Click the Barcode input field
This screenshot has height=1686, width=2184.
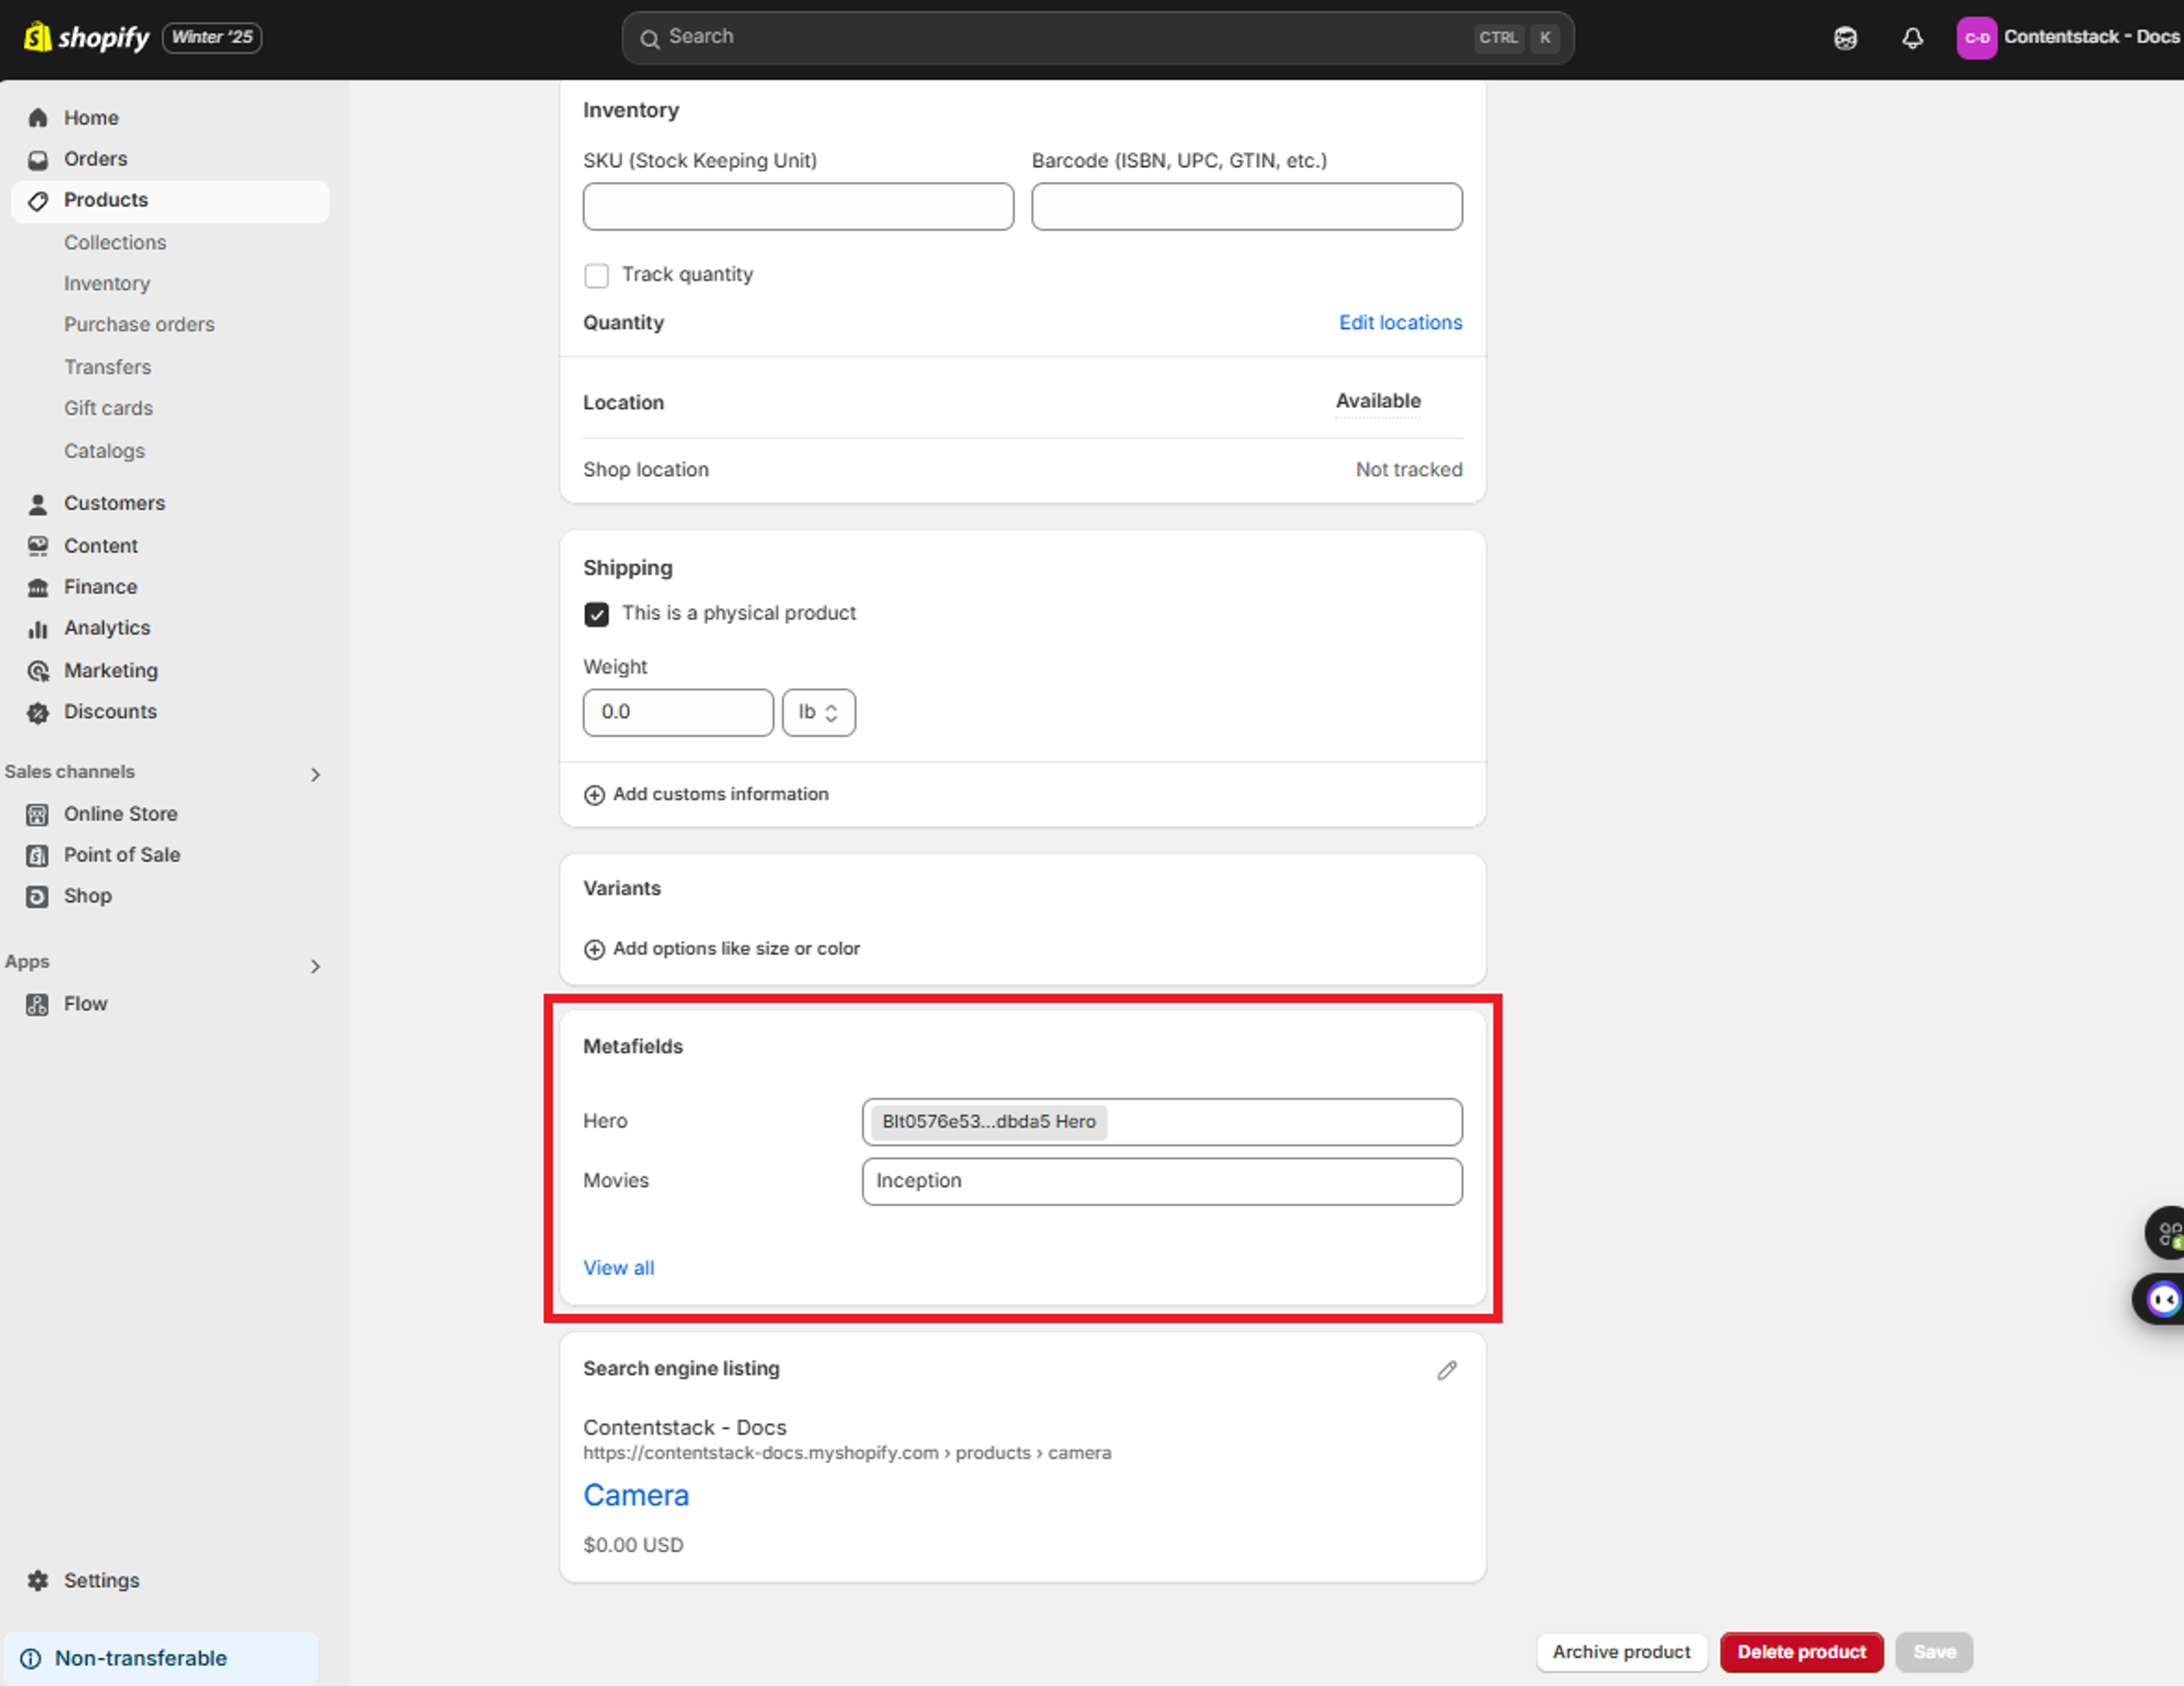tap(1247, 207)
